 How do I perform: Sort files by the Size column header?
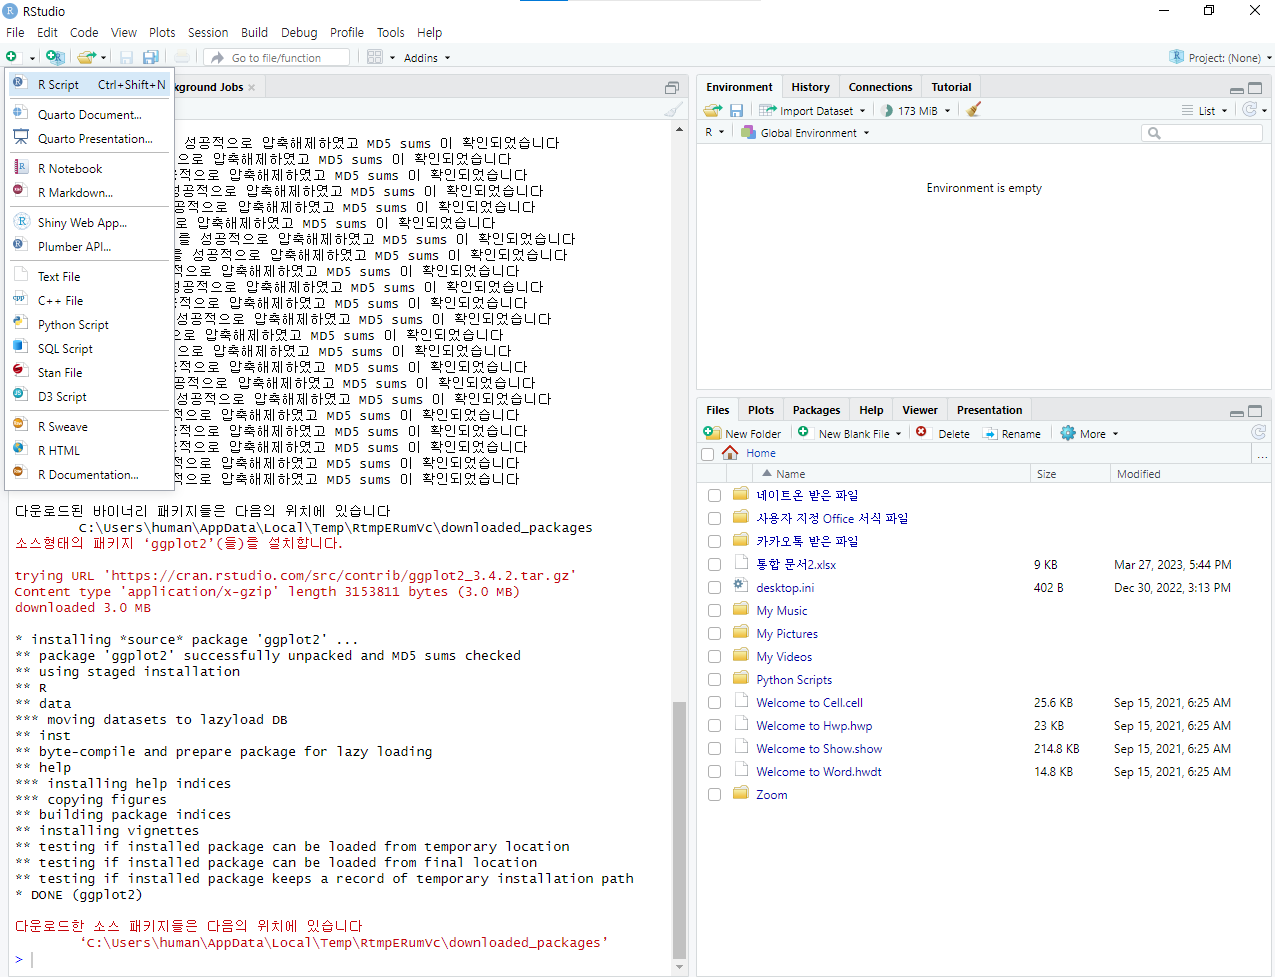(1046, 474)
